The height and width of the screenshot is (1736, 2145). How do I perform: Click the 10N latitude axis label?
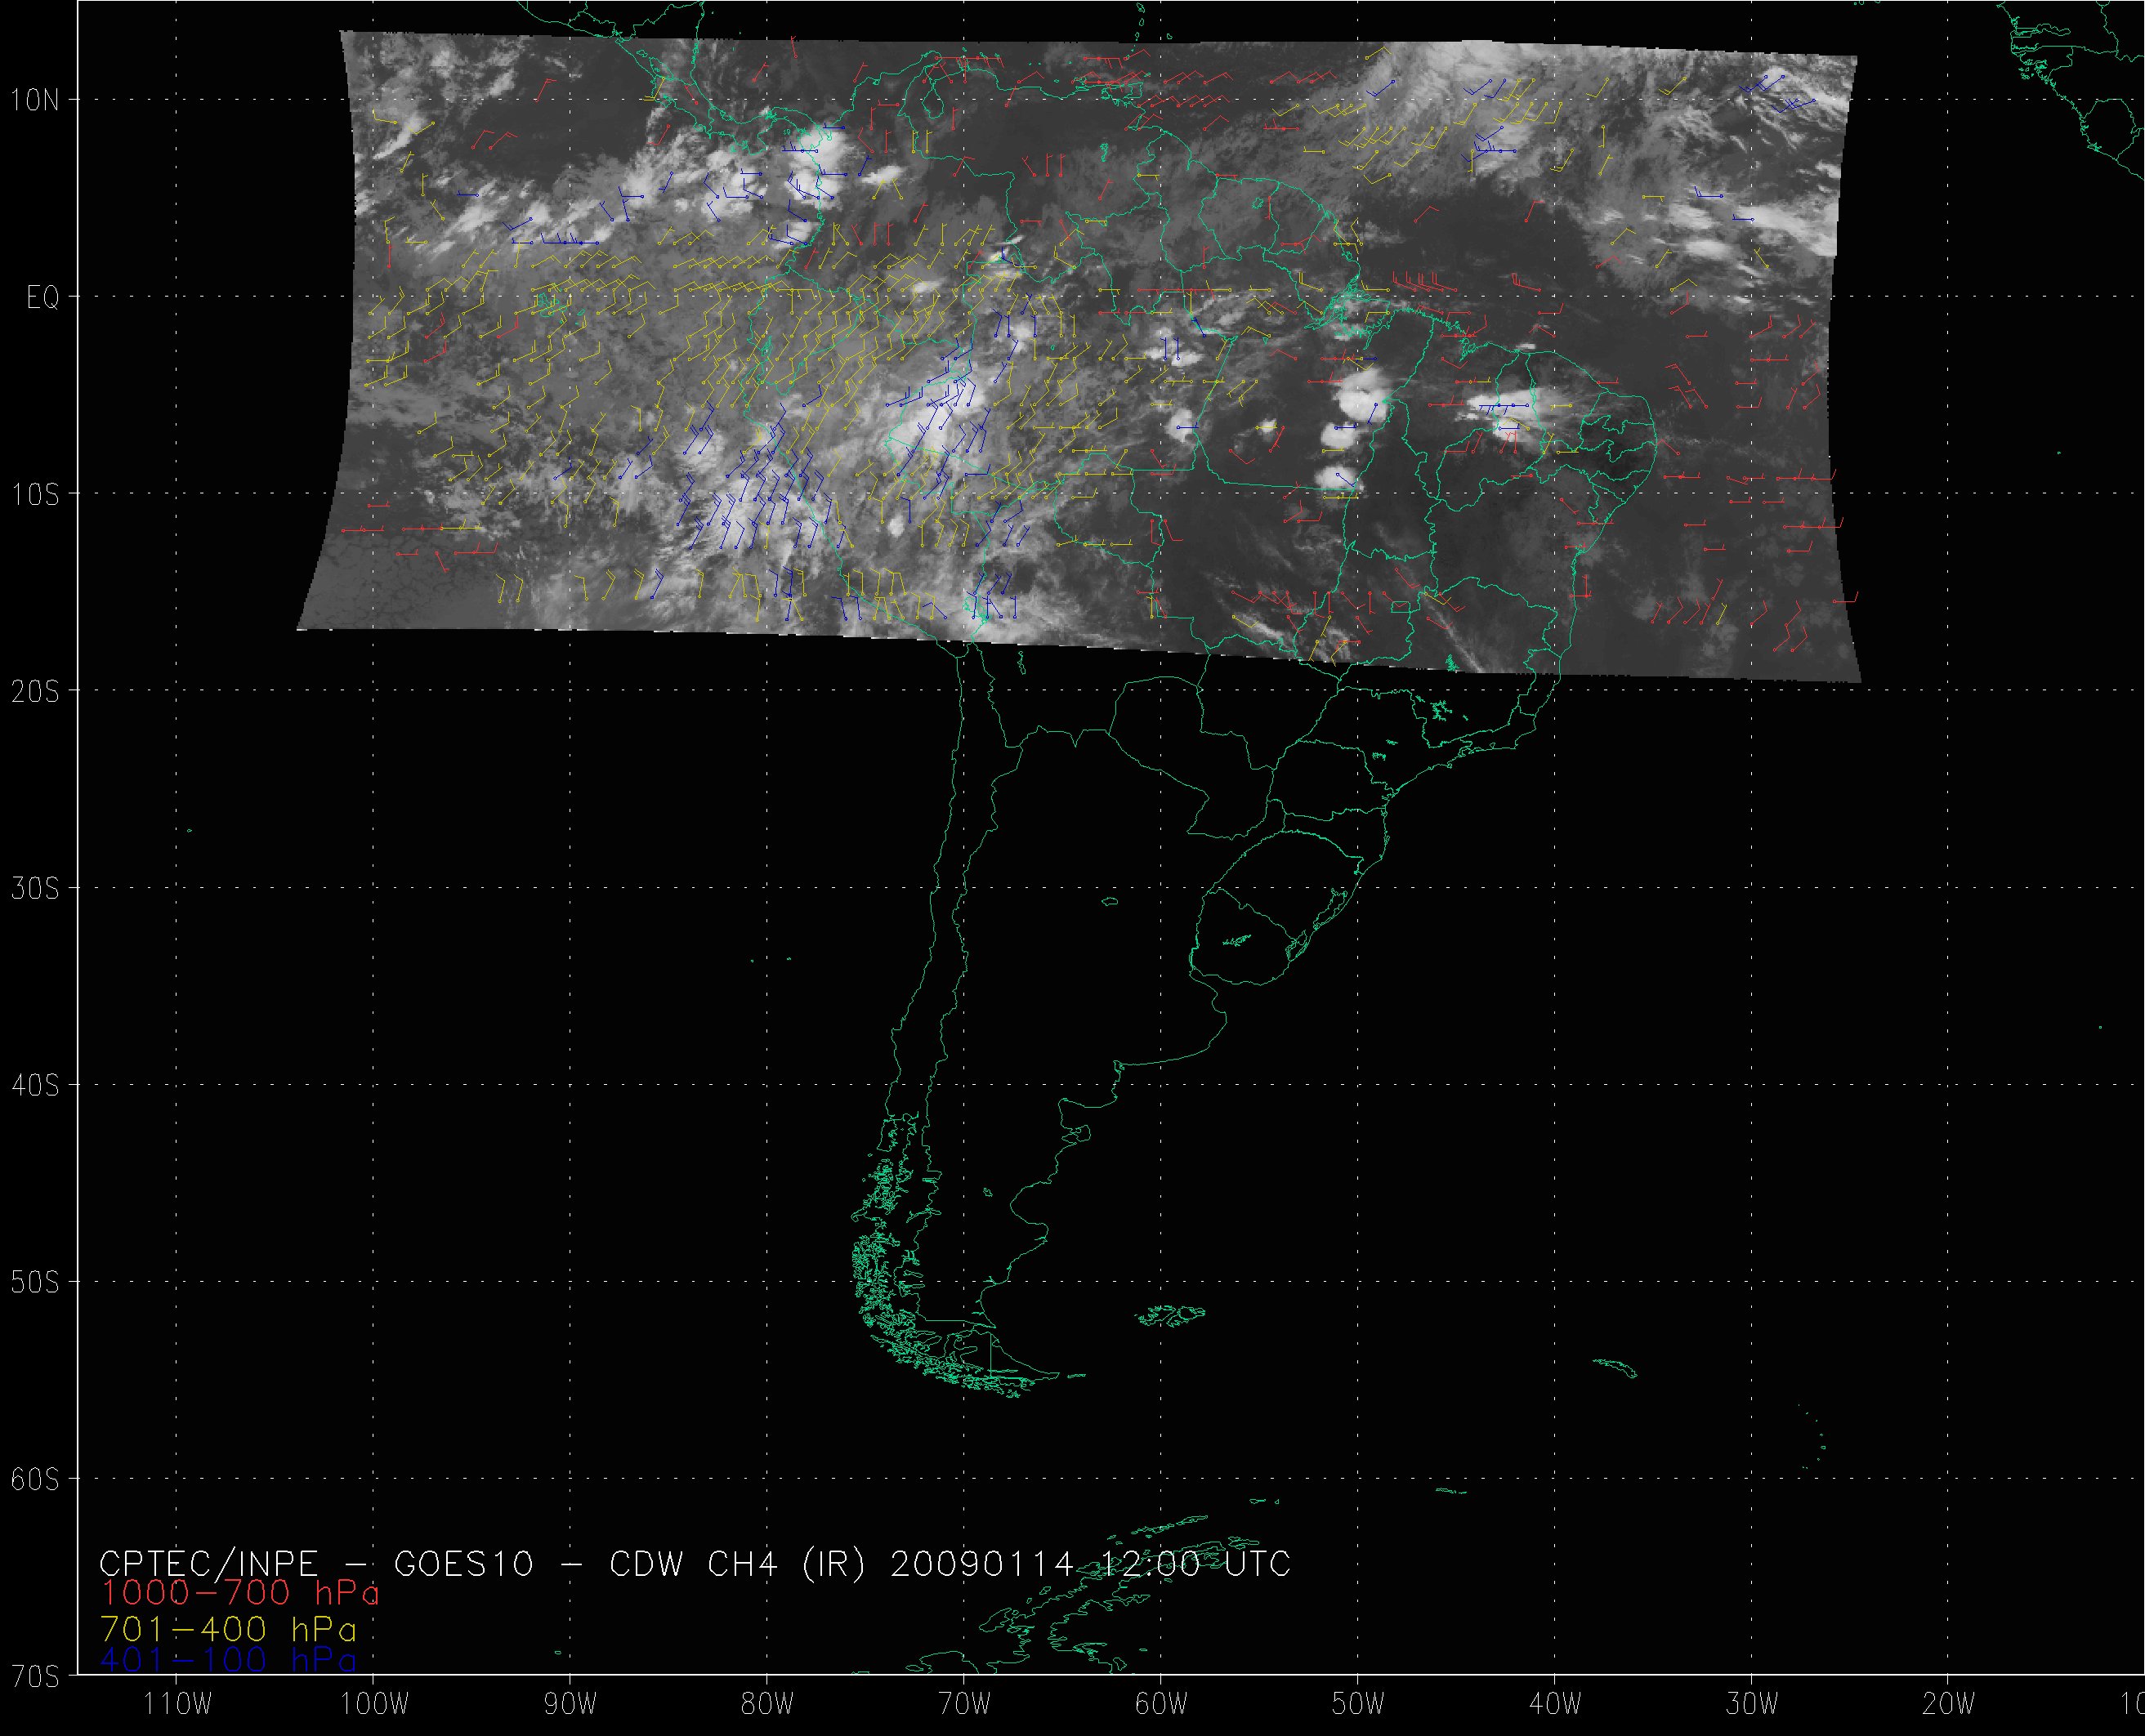[x=35, y=100]
